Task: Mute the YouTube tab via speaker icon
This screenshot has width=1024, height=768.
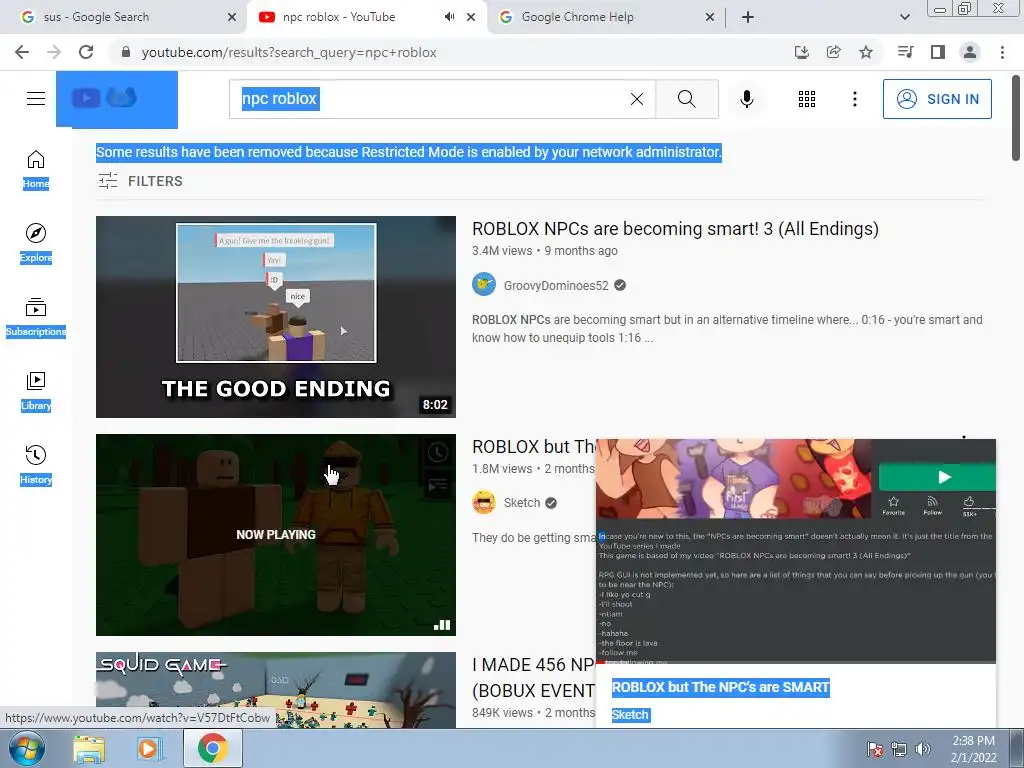Action: click(449, 17)
